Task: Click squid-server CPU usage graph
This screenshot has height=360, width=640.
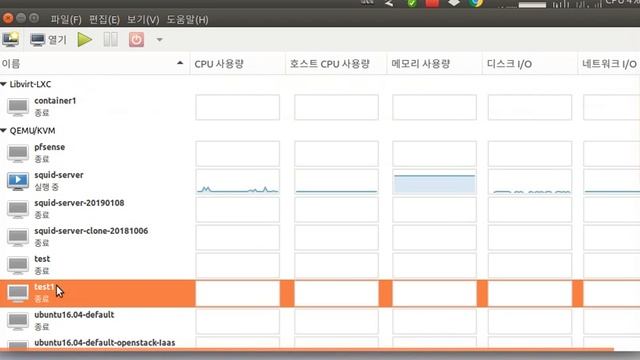Action: (x=238, y=181)
